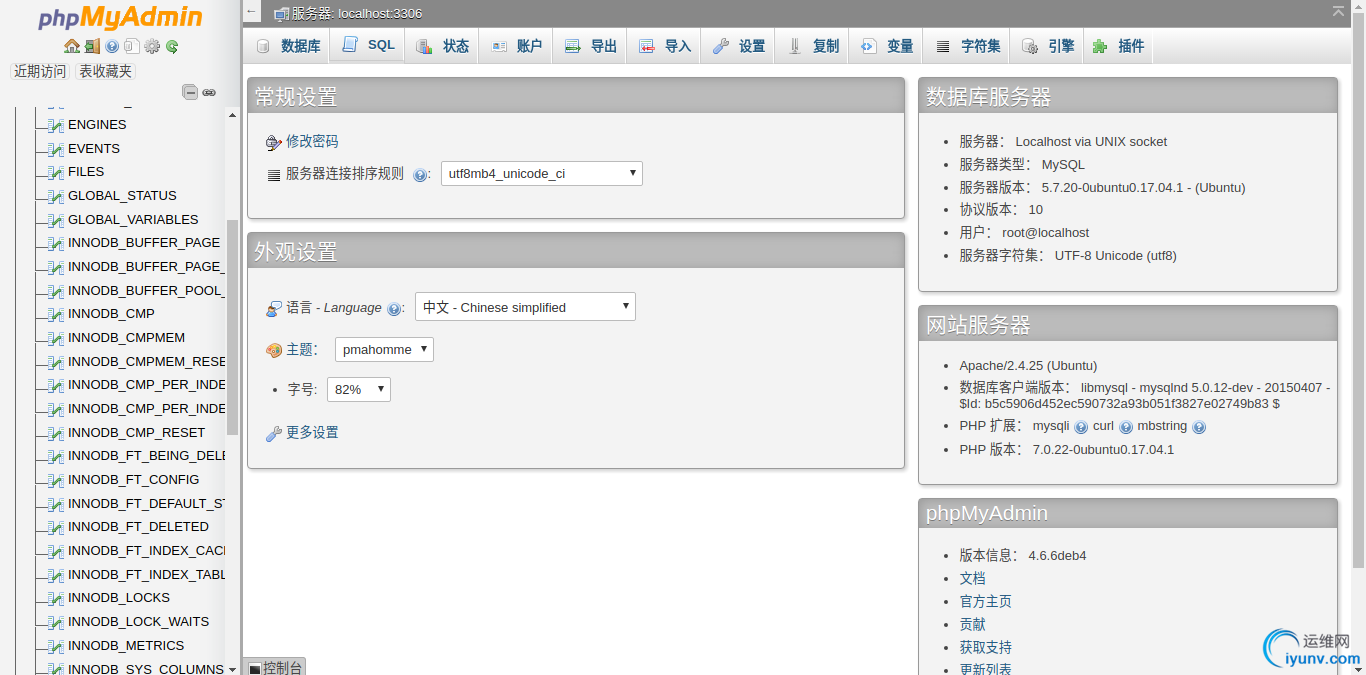Image resolution: width=1366 pixels, height=675 pixels.
Task: Open the 文档 link
Action: (972, 579)
